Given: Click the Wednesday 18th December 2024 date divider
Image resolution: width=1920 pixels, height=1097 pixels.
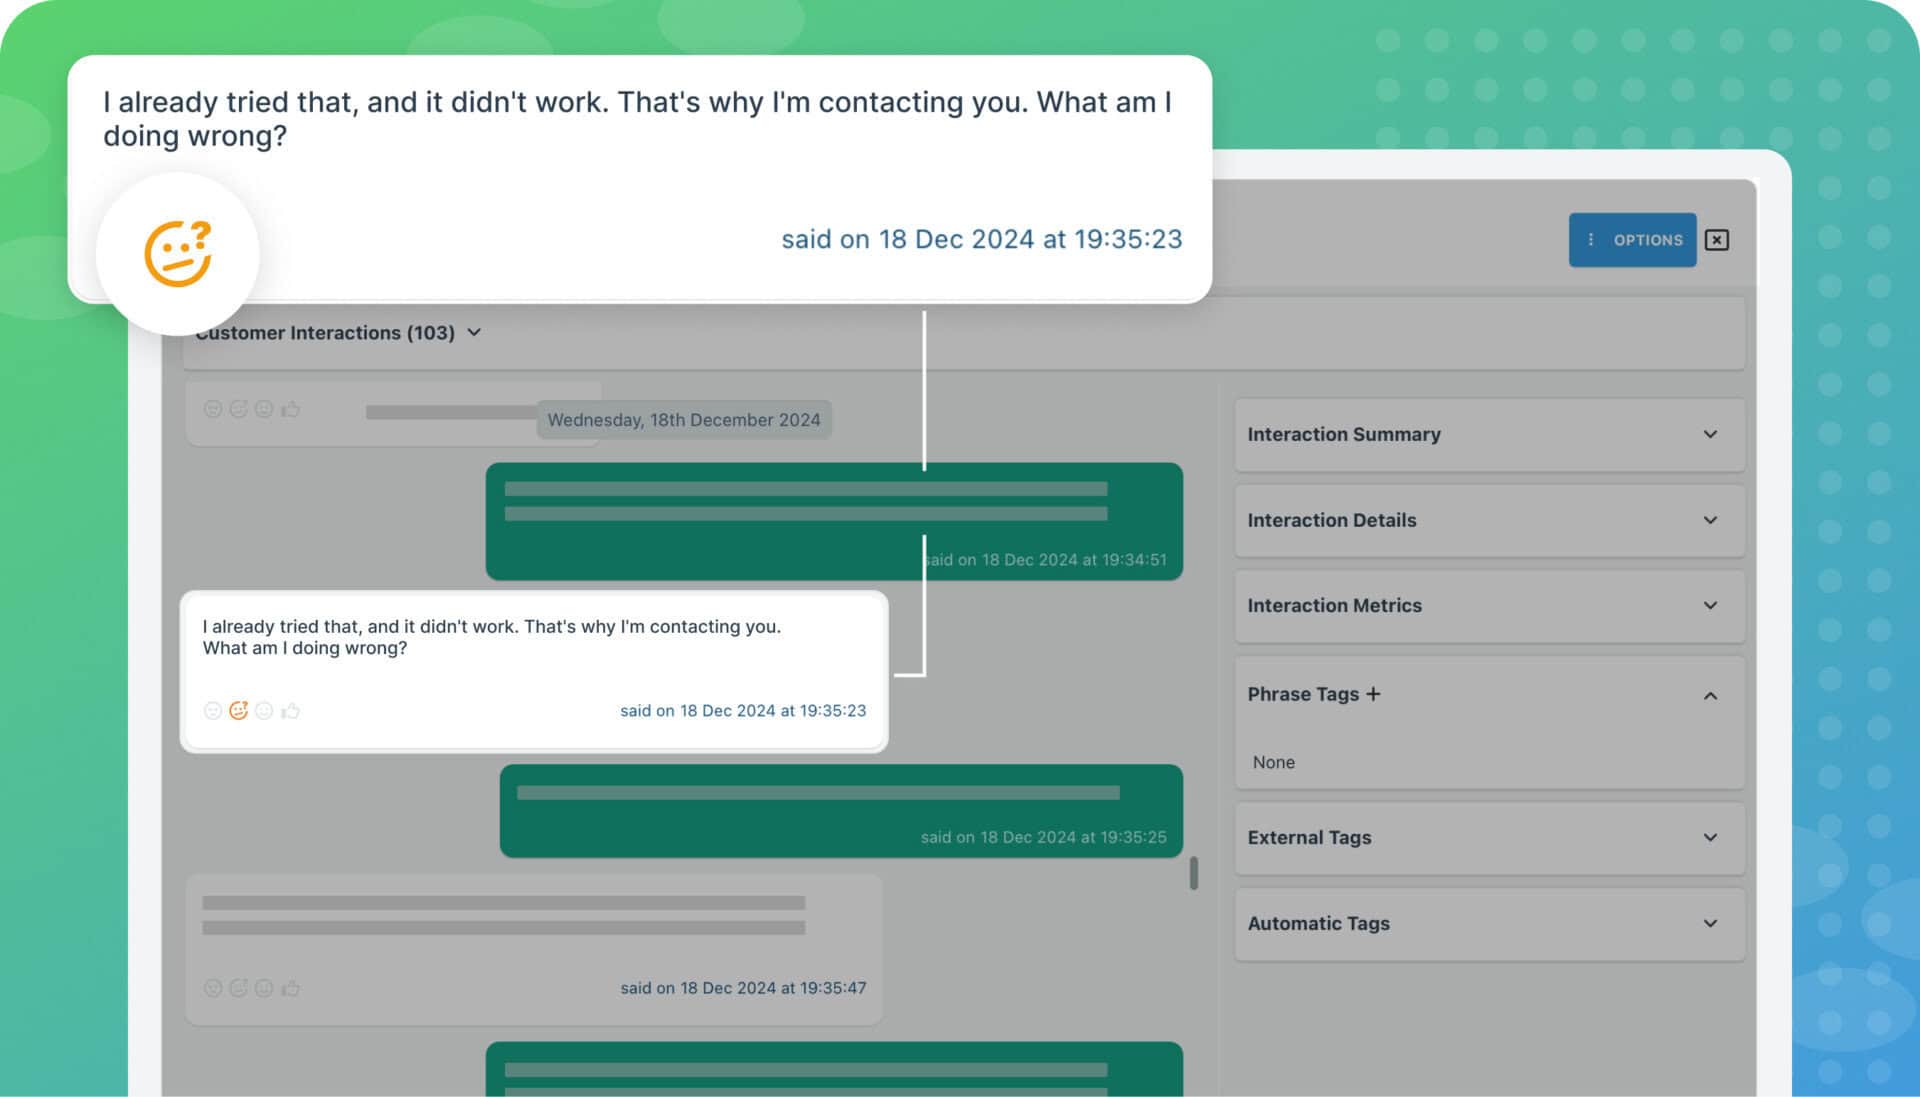Looking at the screenshot, I should click(x=683, y=419).
